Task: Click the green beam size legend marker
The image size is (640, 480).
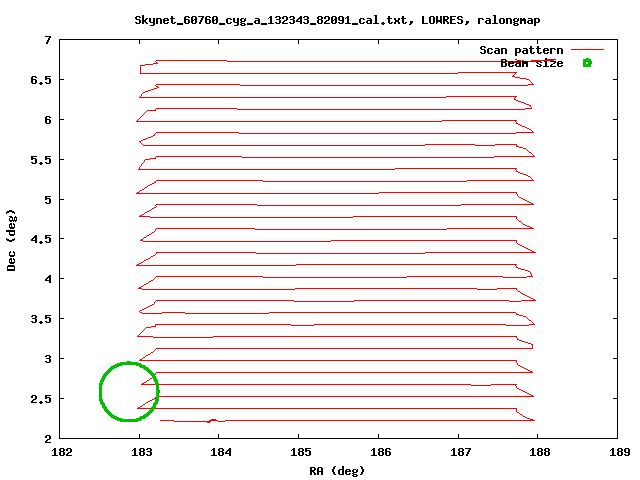Action: 587,63
